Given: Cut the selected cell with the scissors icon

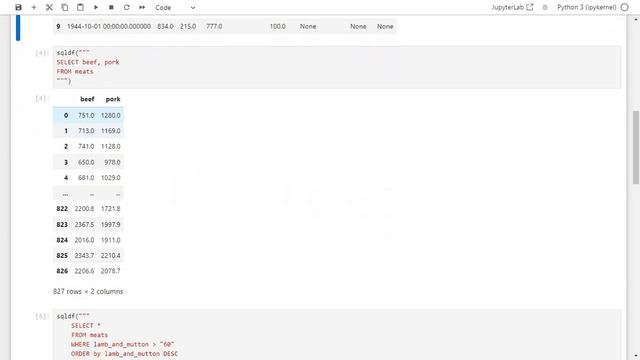Looking at the screenshot, I should point(49,7).
